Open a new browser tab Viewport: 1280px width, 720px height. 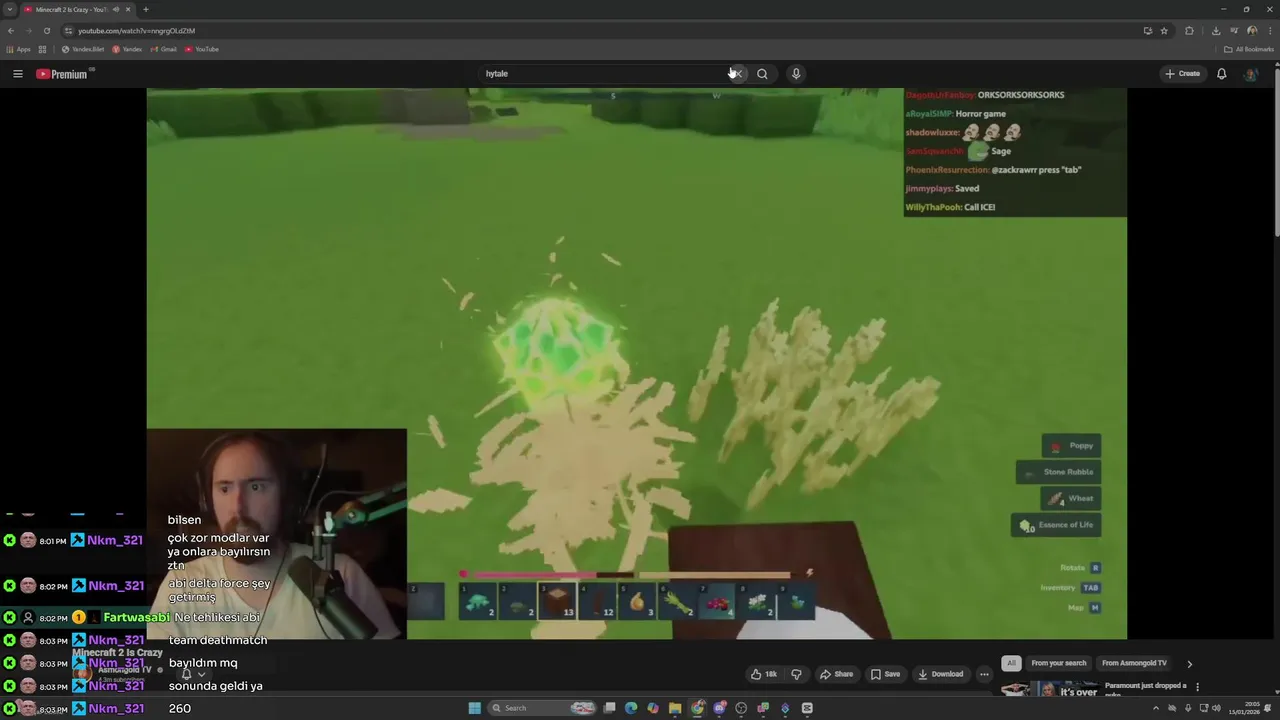(x=145, y=9)
